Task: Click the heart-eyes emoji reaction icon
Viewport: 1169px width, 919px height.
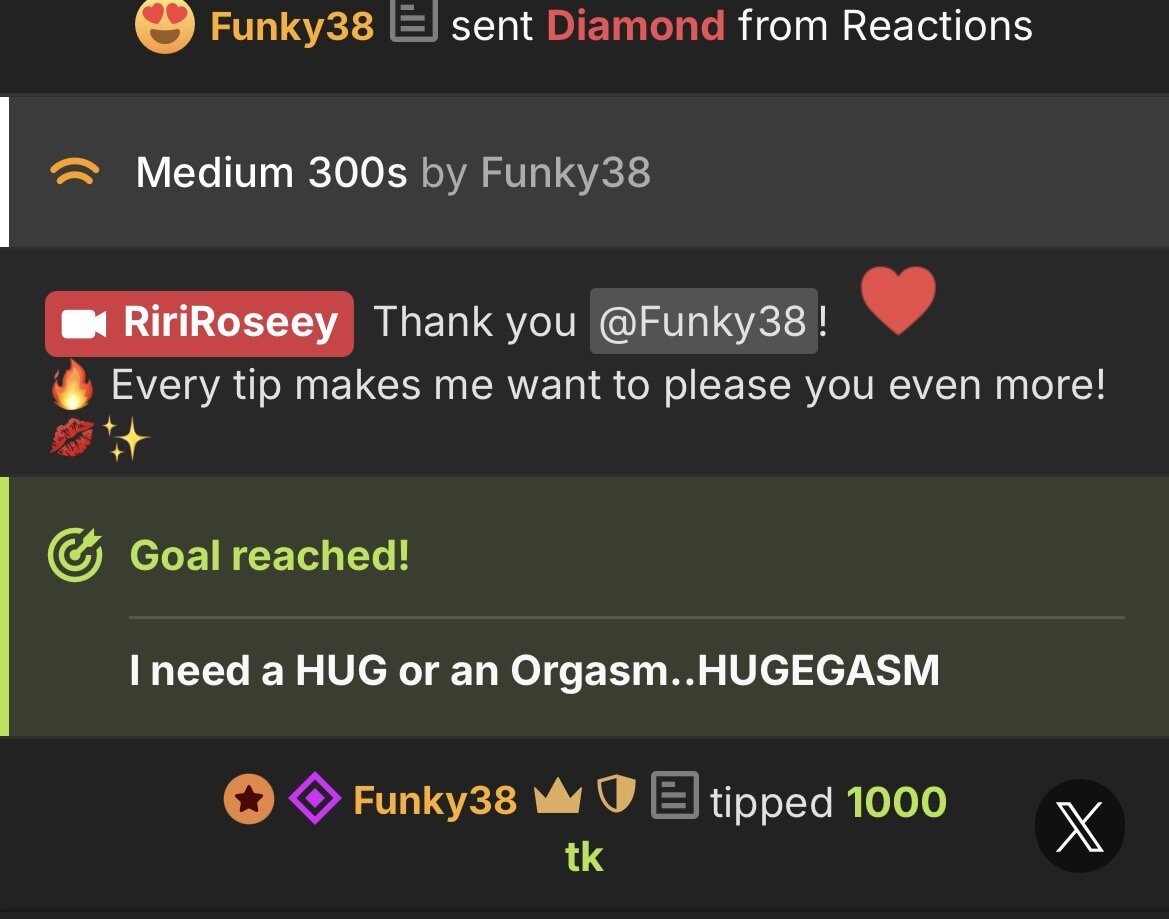Action: 164,26
